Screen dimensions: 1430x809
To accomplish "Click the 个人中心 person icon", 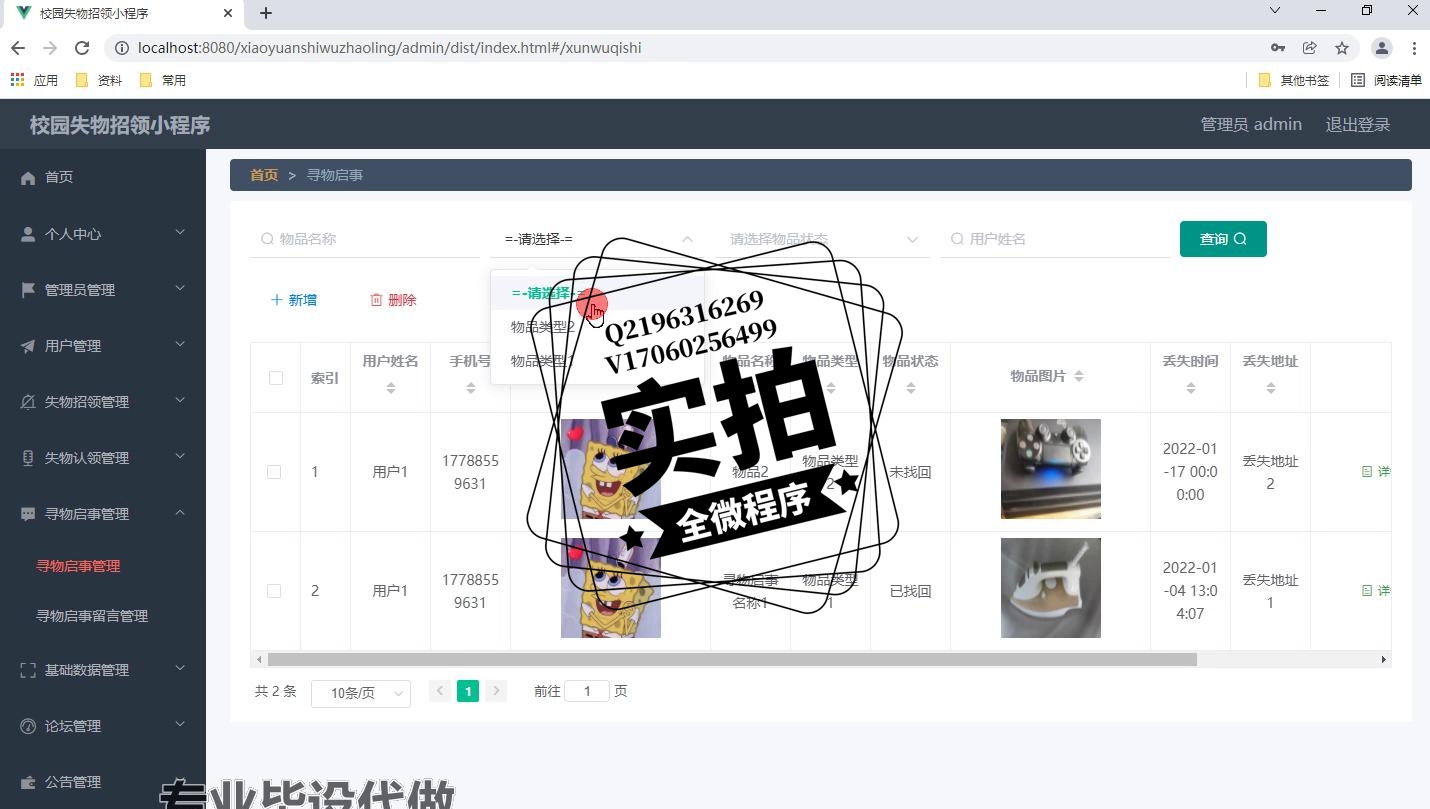I will pyautogui.click(x=28, y=234).
